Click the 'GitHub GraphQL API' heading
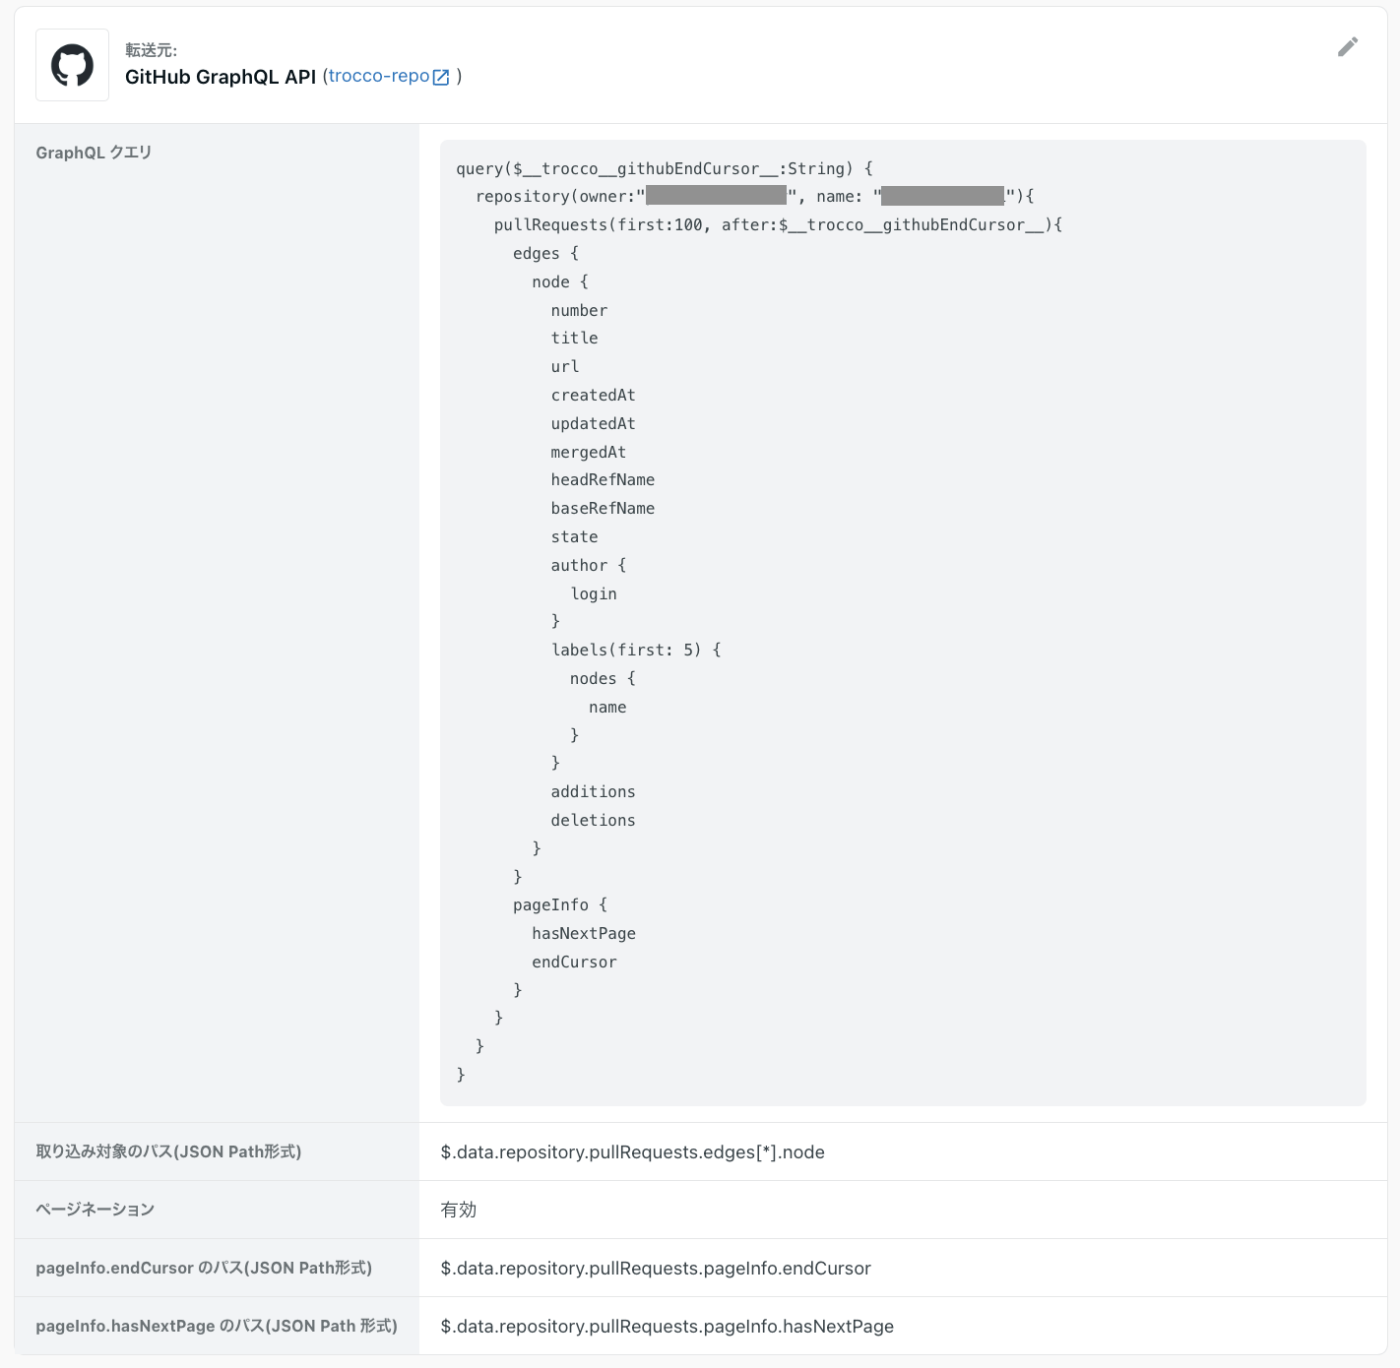 (220, 77)
